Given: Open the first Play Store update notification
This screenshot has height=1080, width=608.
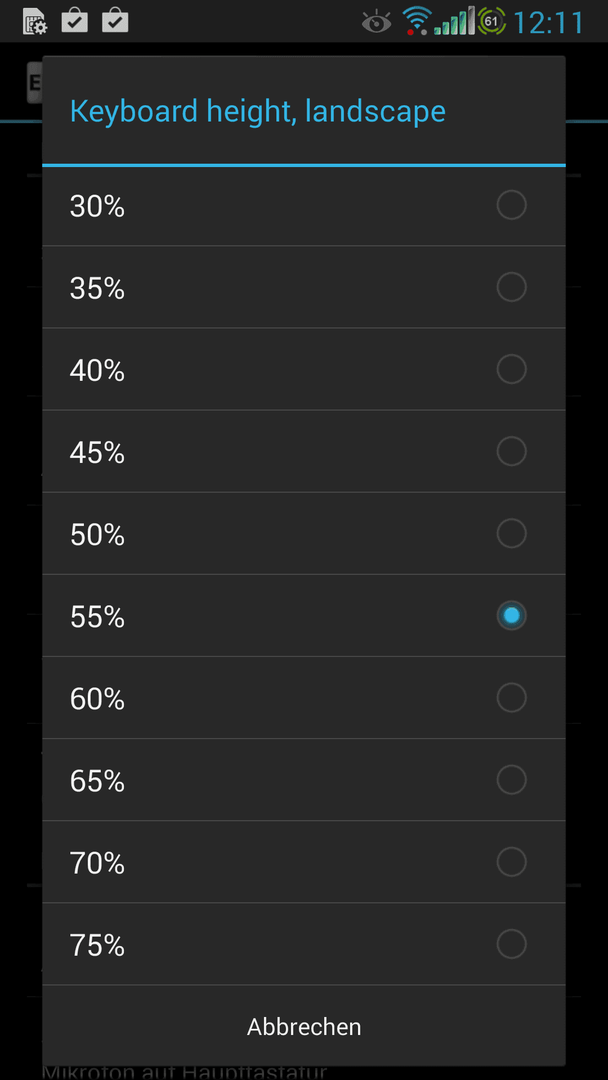Looking at the screenshot, I should click(x=74, y=21).
